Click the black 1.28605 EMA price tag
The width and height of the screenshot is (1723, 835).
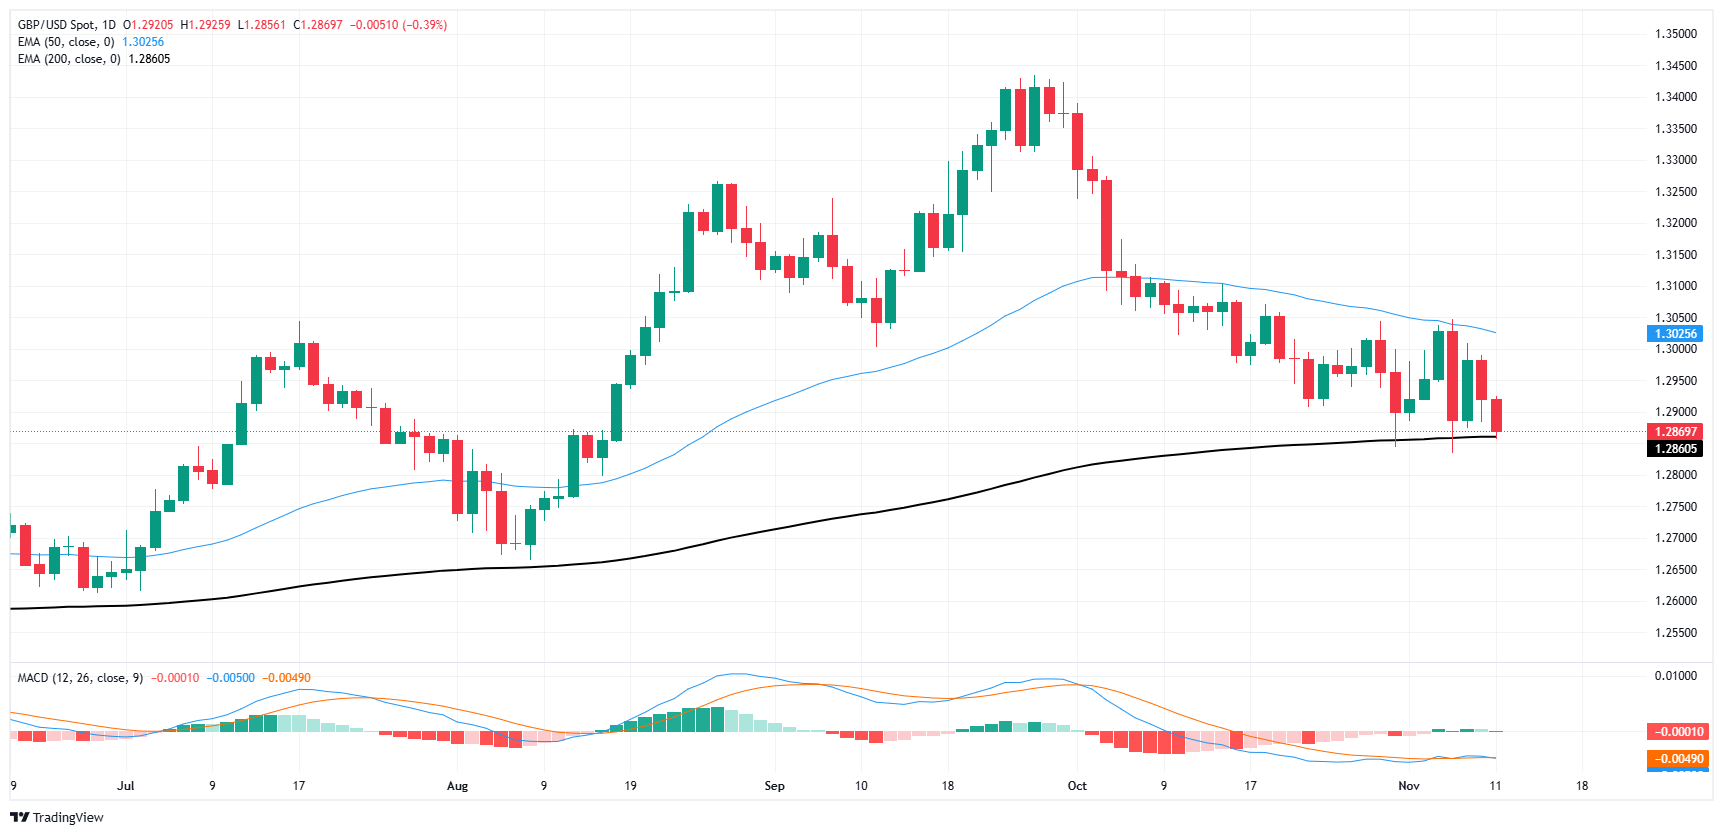pyautogui.click(x=1674, y=449)
